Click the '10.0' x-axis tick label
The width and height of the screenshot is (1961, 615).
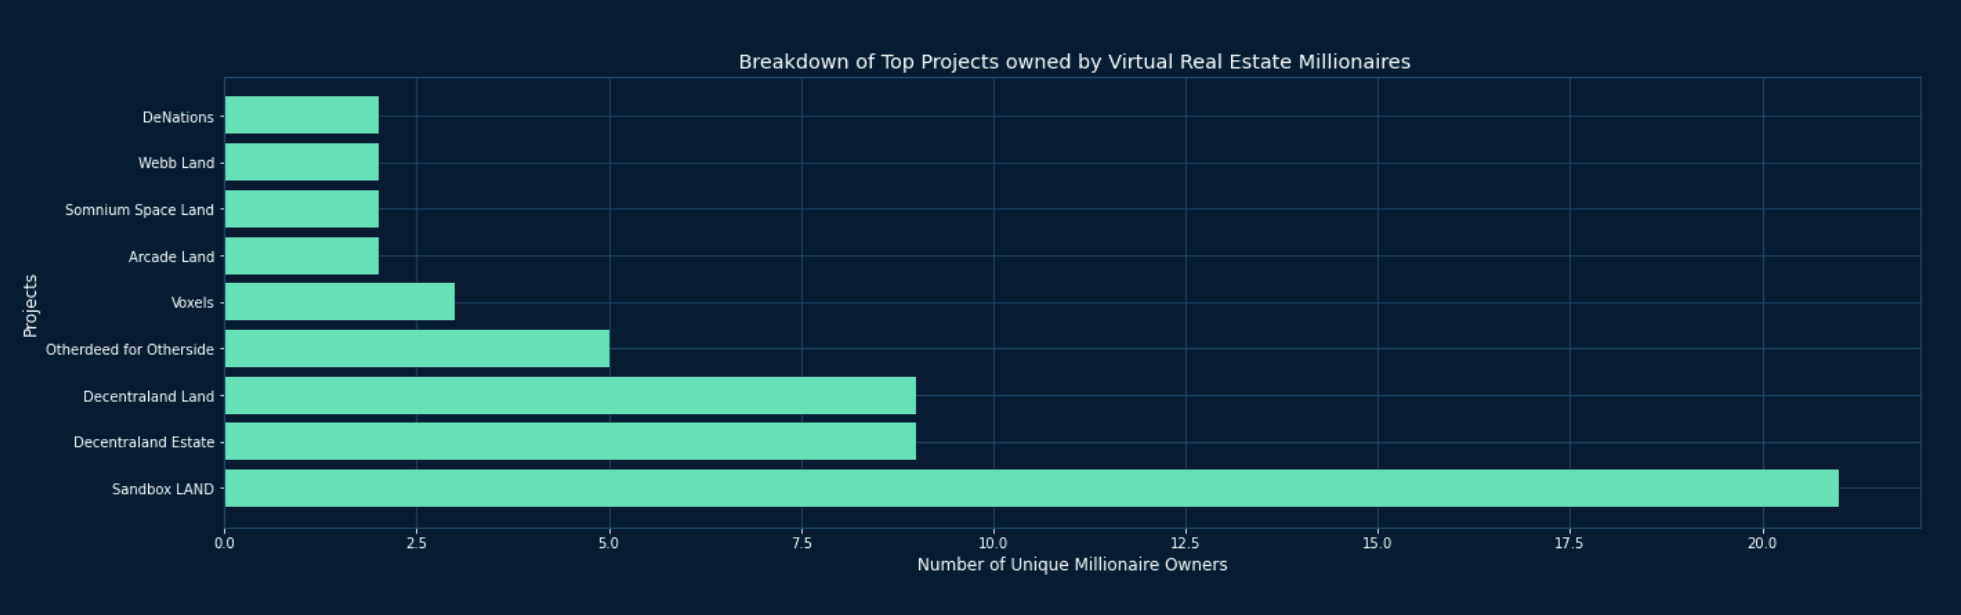[x=993, y=544]
